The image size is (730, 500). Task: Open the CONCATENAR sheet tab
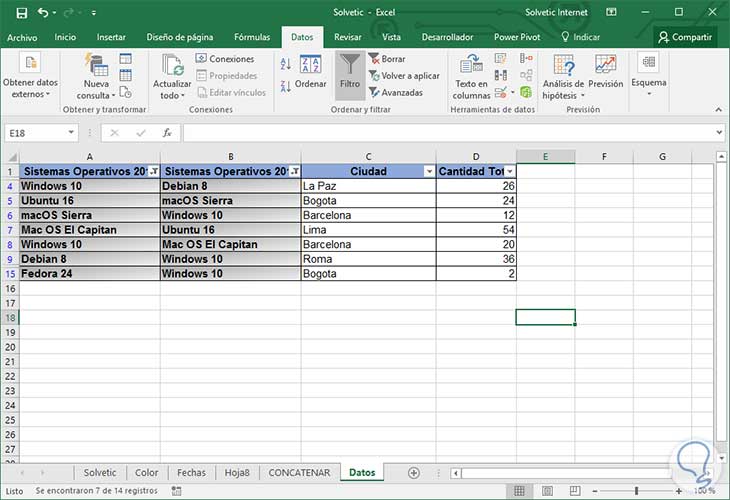[x=299, y=473]
